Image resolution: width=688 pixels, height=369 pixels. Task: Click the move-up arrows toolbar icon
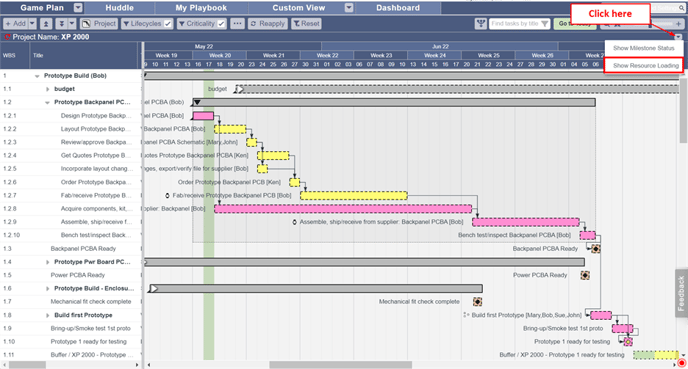(x=46, y=24)
